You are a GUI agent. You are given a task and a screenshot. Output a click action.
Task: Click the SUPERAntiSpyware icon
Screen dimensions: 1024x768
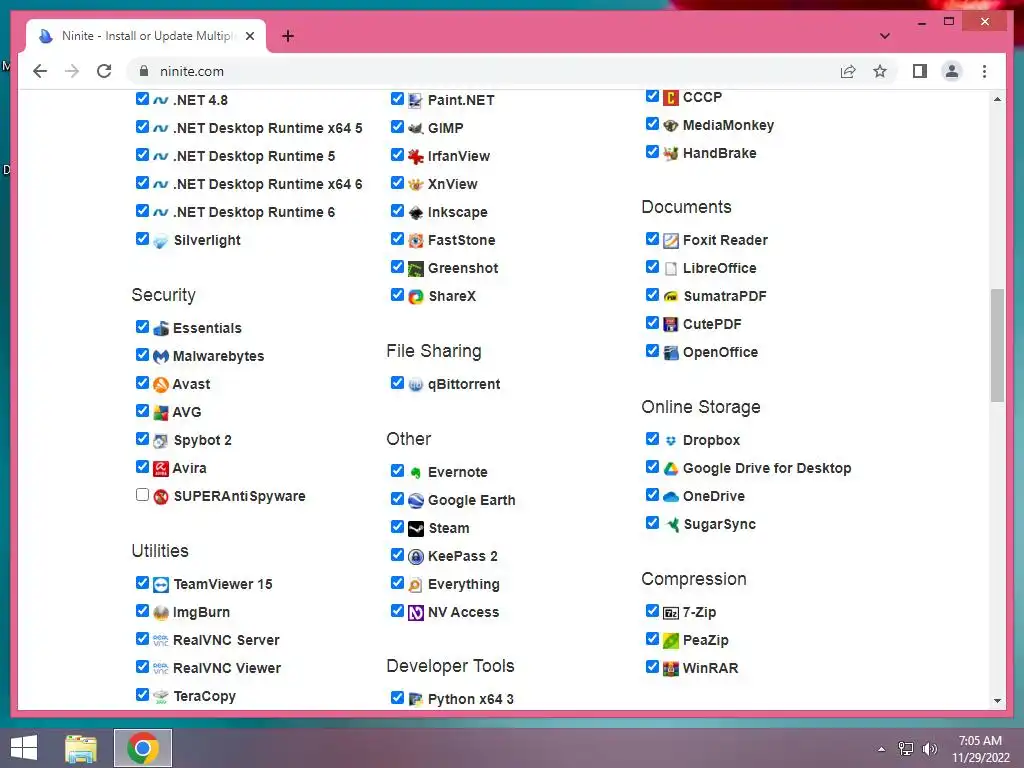tap(161, 496)
